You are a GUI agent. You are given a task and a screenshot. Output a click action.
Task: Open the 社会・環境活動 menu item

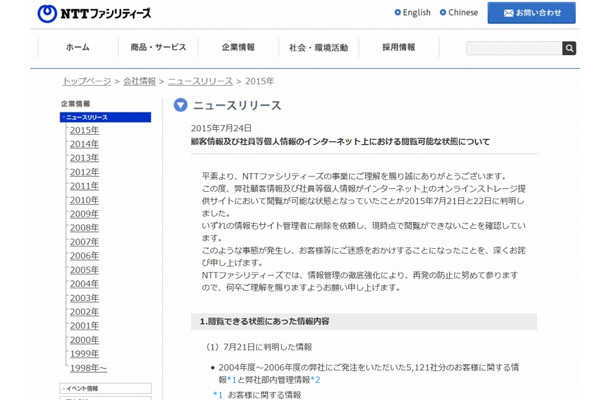pyautogui.click(x=319, y=47)
